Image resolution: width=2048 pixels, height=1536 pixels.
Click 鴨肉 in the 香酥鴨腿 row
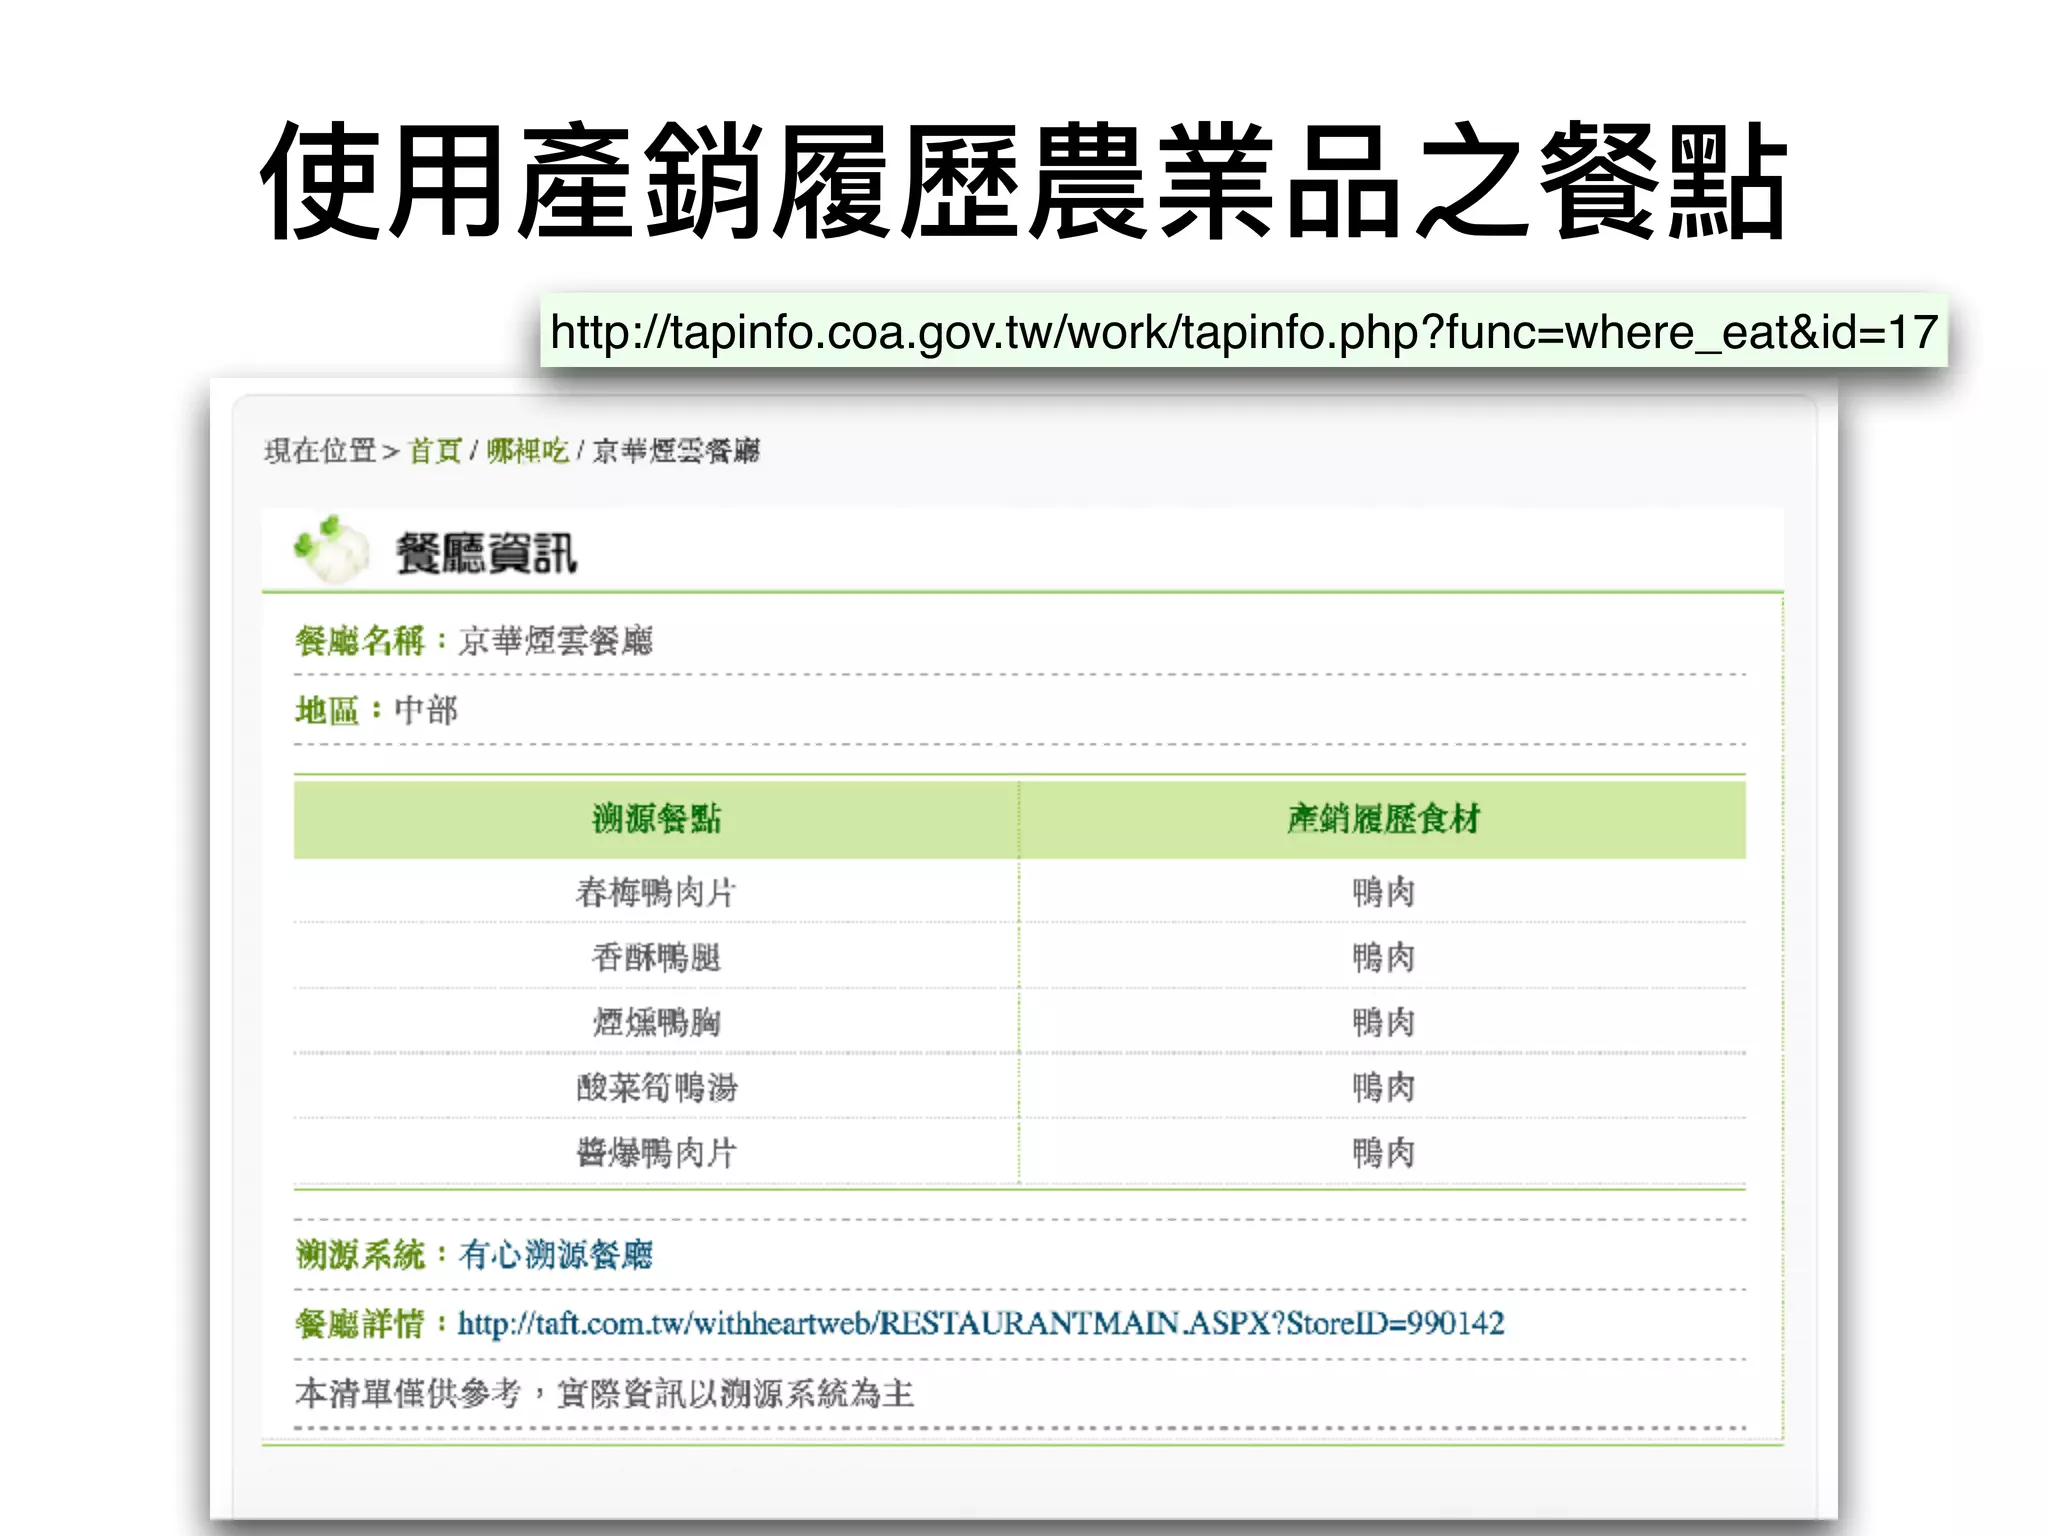(x=1383, y=957)
